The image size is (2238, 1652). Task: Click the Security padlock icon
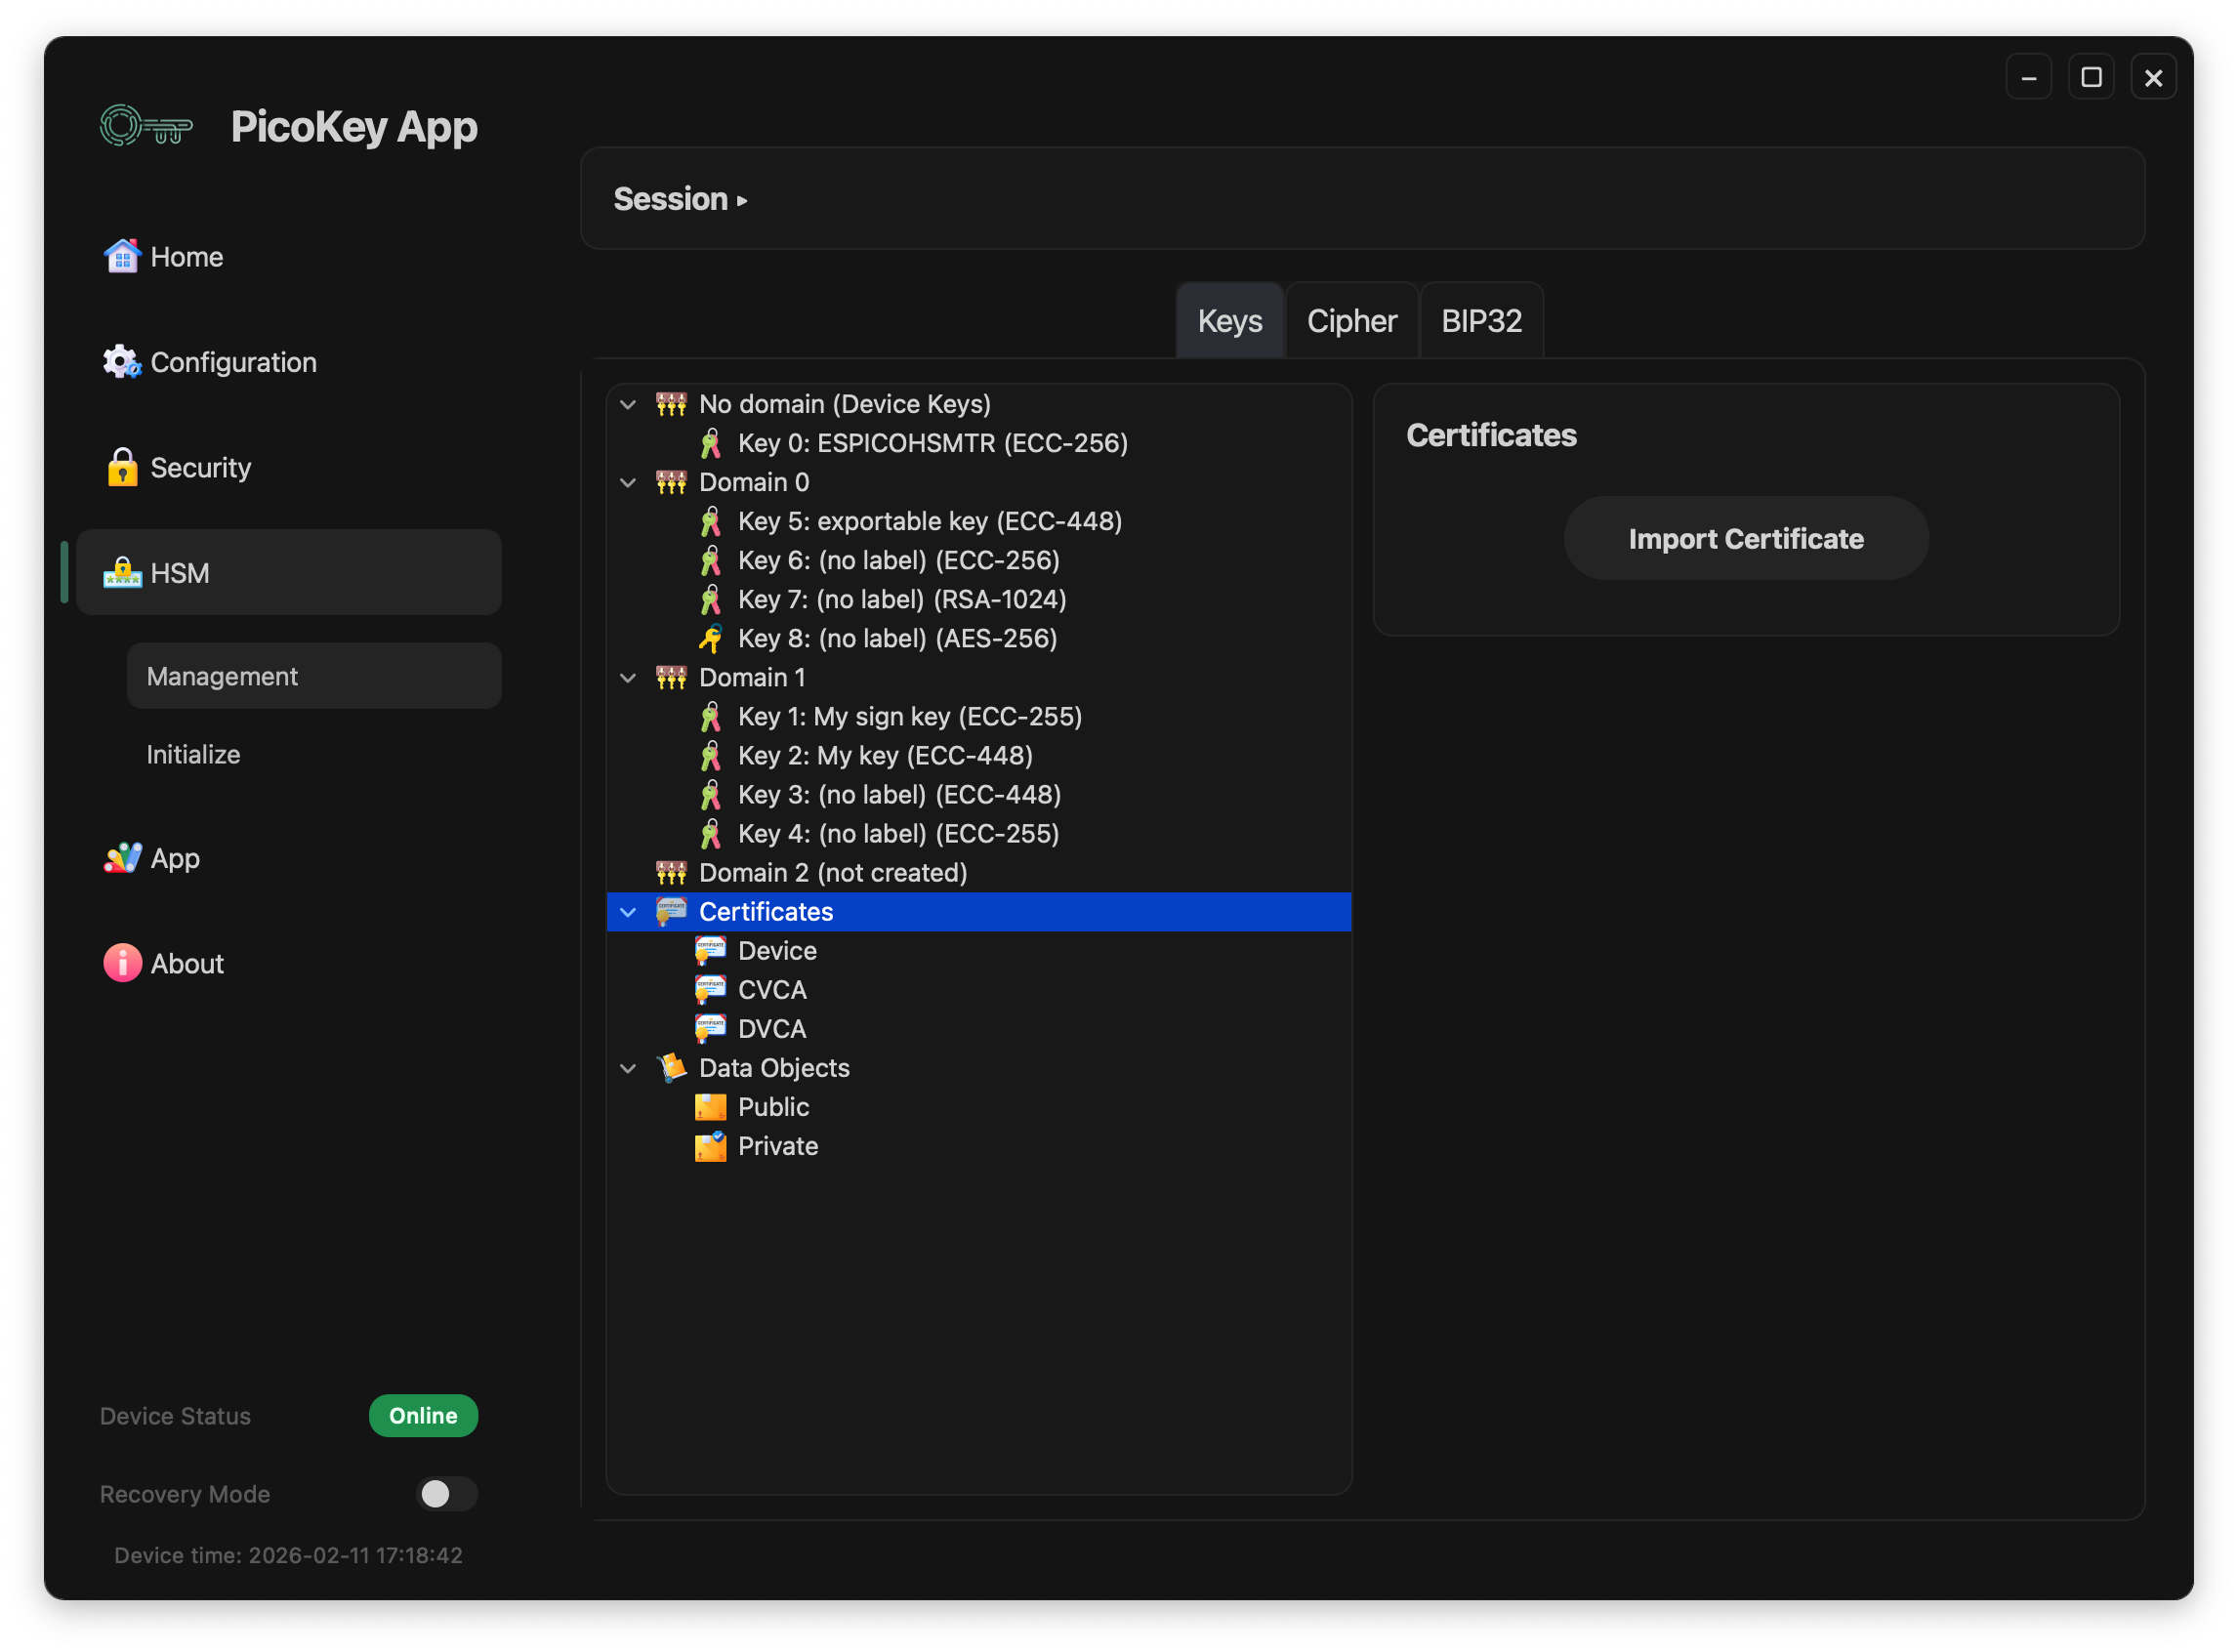click(x=122, y=468)
